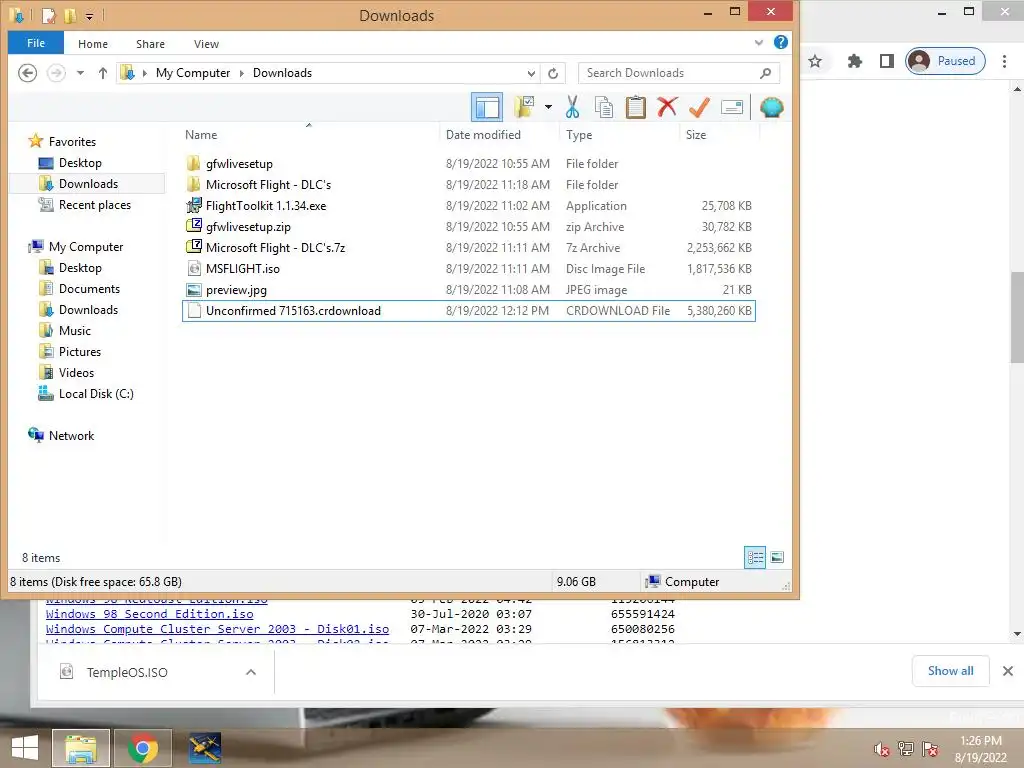Screen dimensions: 1024x768
Task: Switch to Details view layout
Action: [x=755, y=558]
